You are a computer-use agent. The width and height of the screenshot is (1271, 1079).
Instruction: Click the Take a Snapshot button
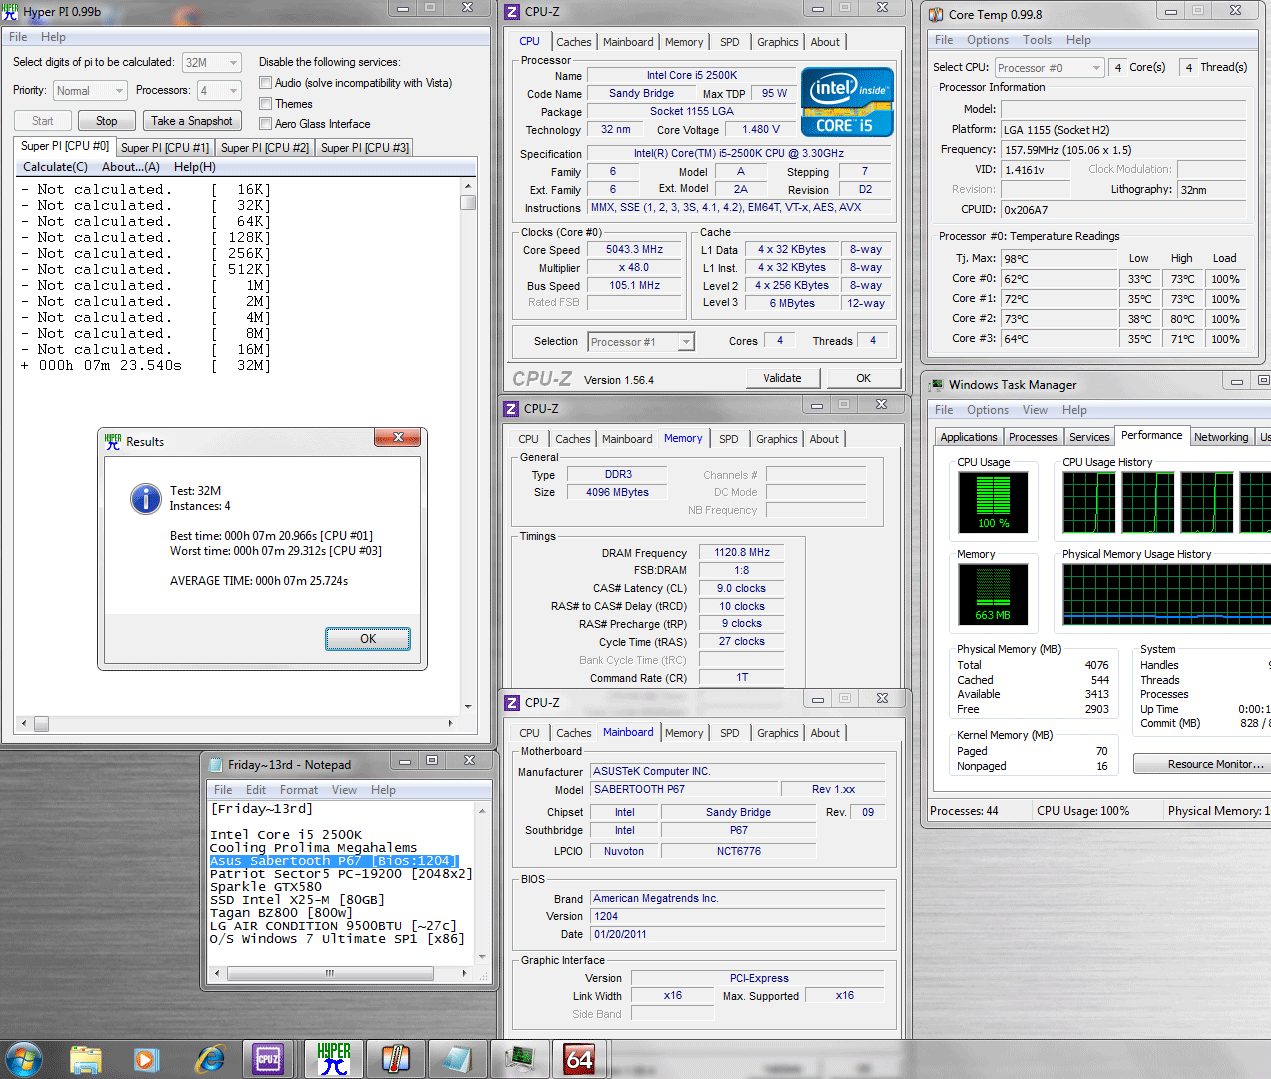192,121
